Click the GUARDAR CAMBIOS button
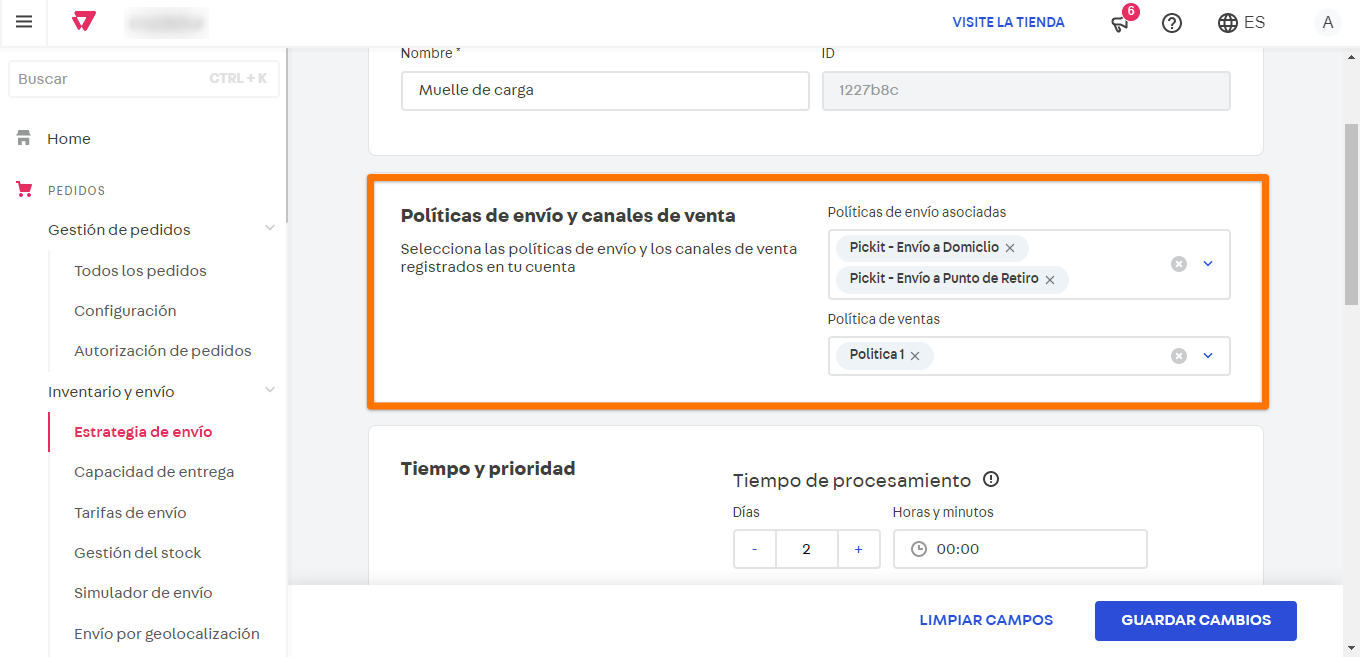Viewport: 1360px width, 657px height. pyautogui.click(x=1195, y=620)
